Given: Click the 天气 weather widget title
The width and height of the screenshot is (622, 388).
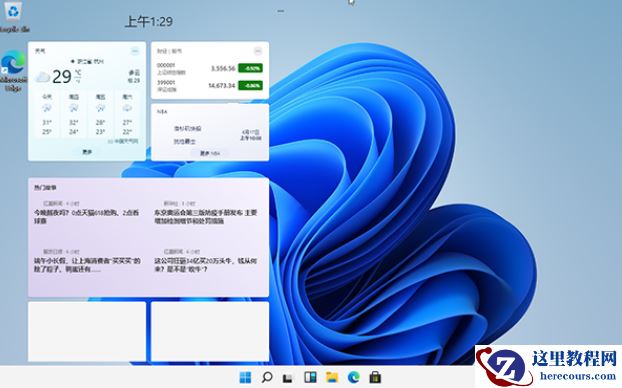Looking at the screenshot, I should point(40,51).
